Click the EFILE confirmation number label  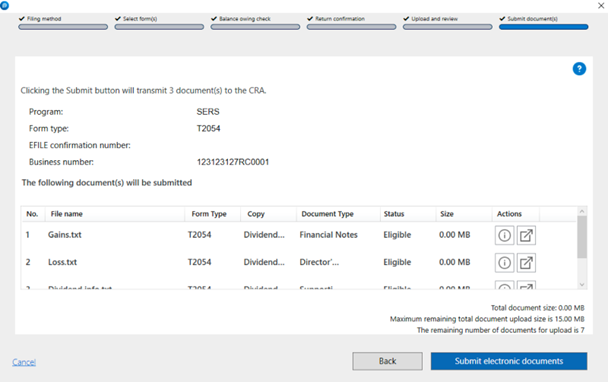(79, 145)
